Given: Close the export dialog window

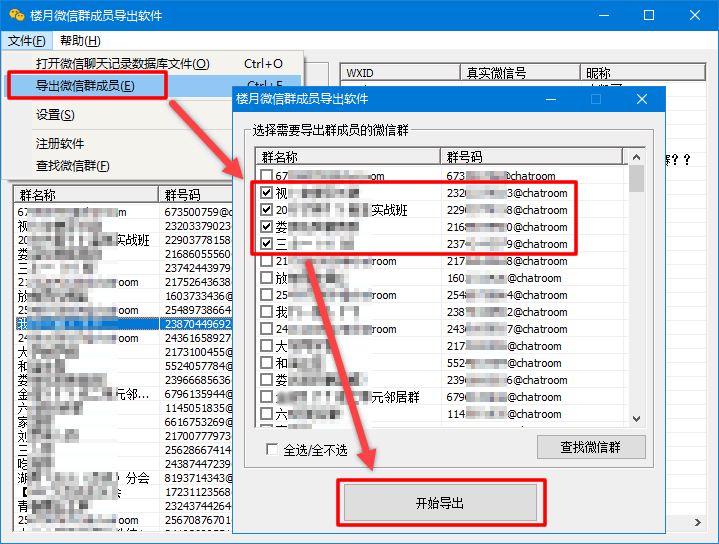Looking at the screenshot, I should 642,99.
